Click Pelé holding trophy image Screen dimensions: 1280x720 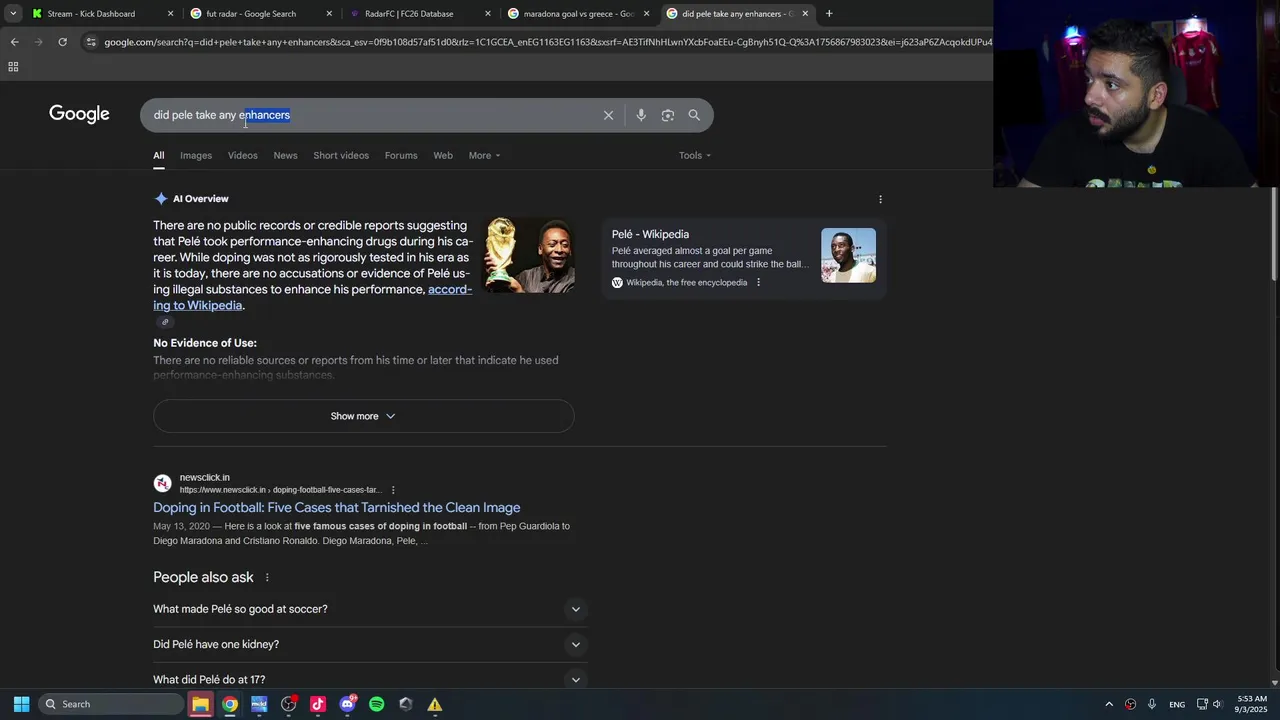pos(530,255)
